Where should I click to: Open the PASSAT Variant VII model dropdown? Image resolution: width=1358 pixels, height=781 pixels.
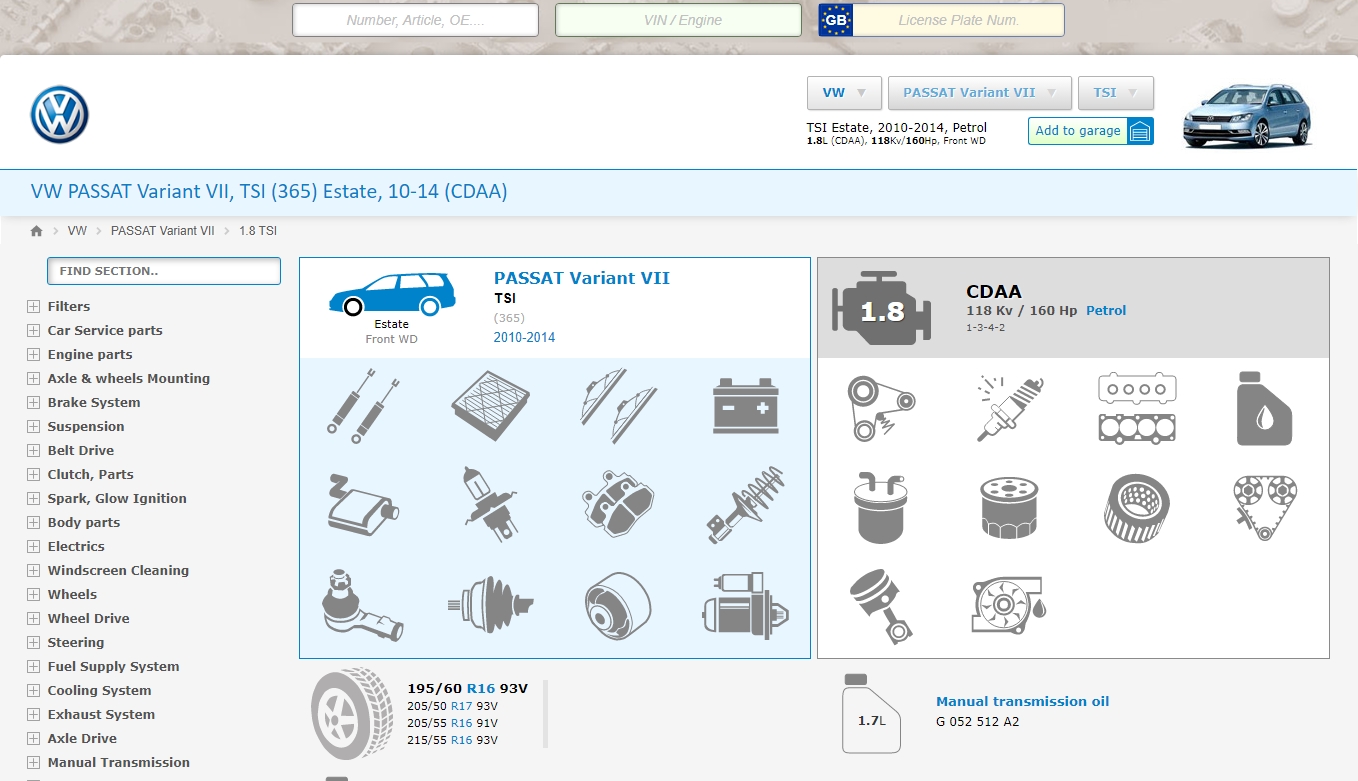(980, 93)
